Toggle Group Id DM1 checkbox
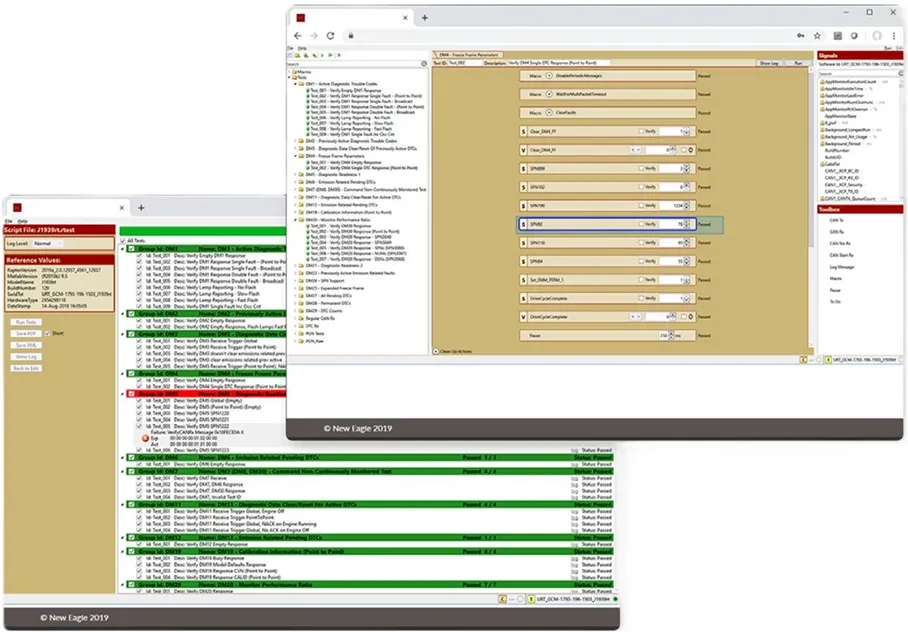Viewport: 908px width, 632px height. pos(130,249)
